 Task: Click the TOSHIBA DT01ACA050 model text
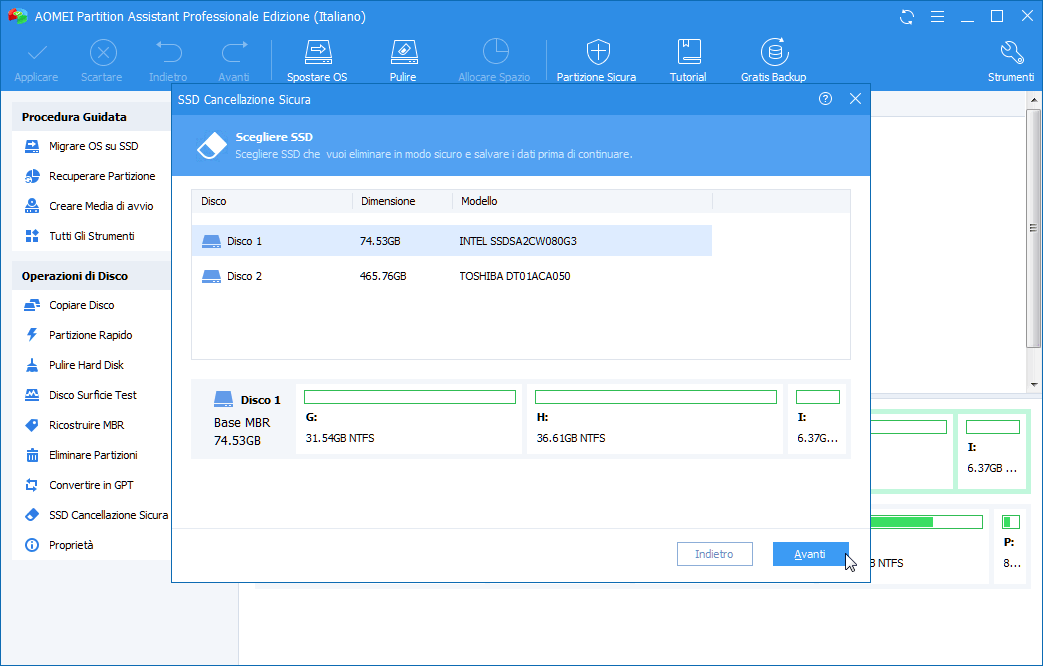[515, 276]
